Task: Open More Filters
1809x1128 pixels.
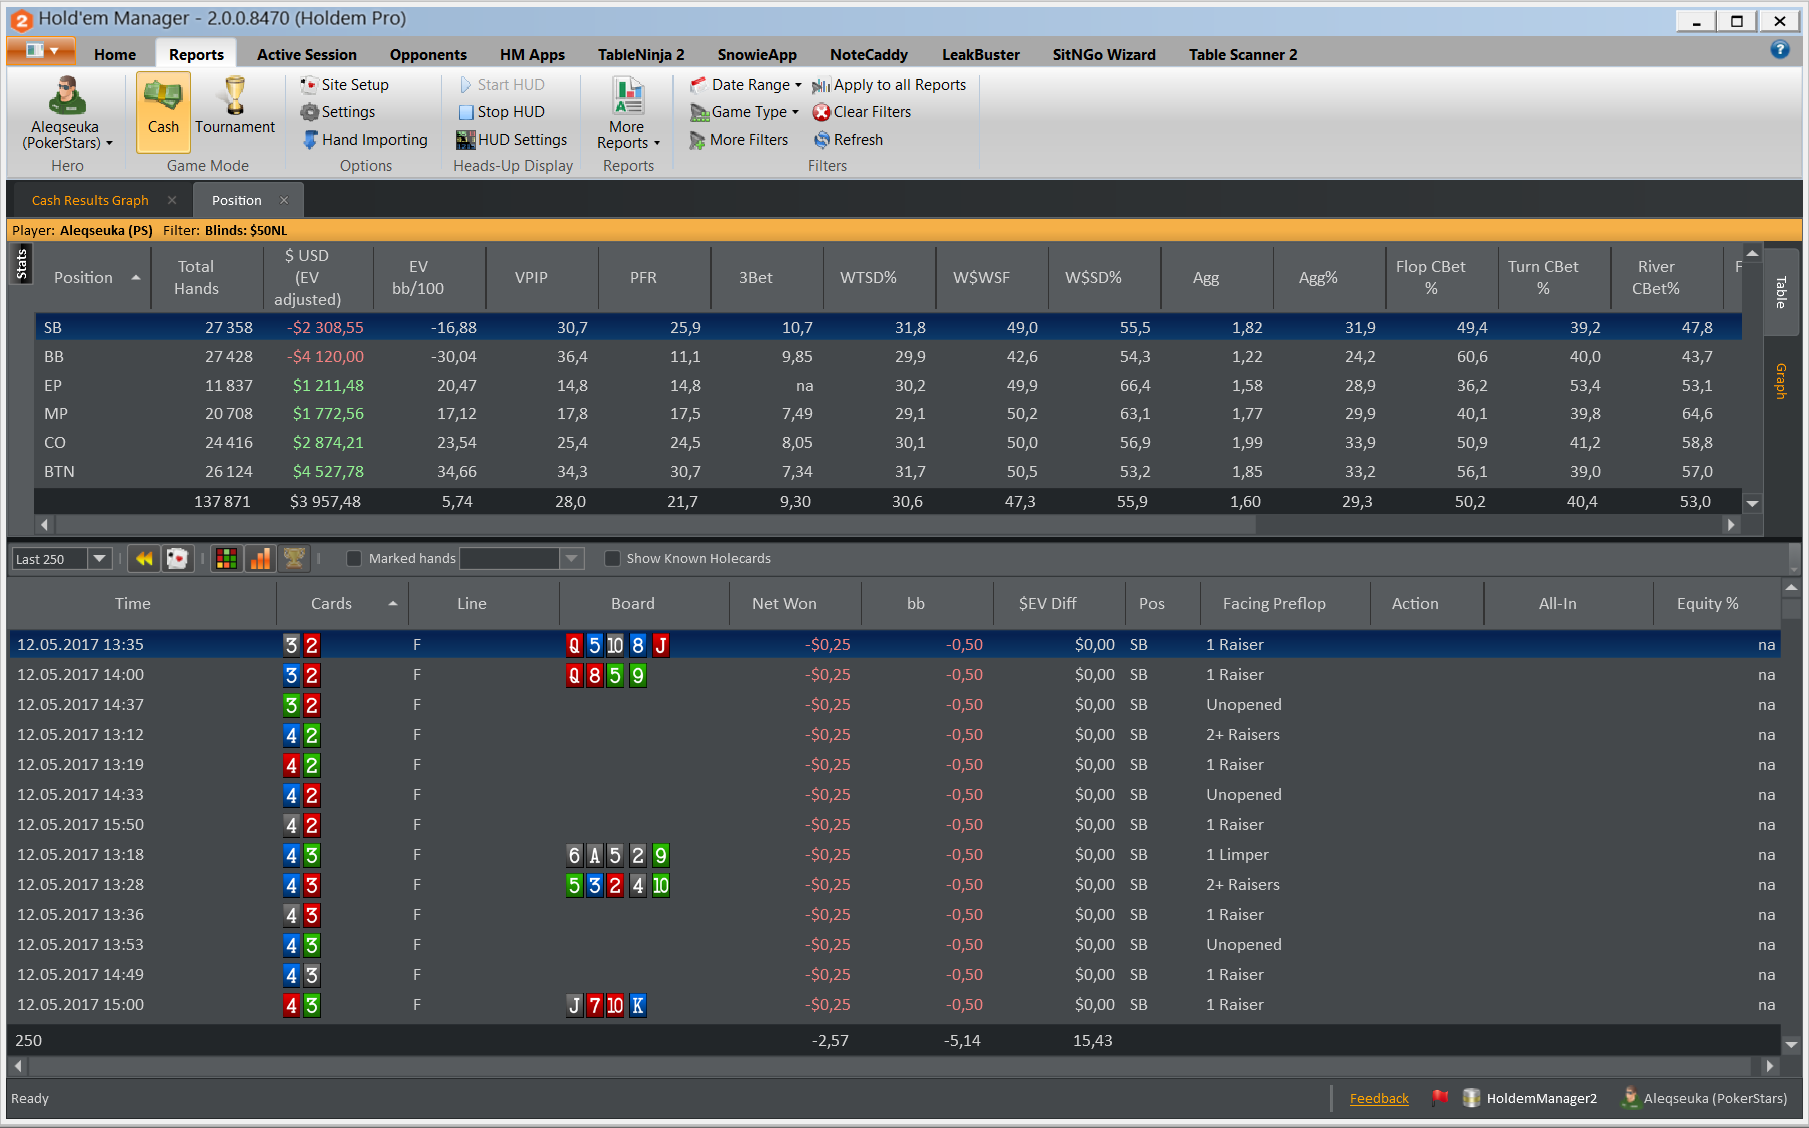Action: pyautogui.click(x=739, y=140)
